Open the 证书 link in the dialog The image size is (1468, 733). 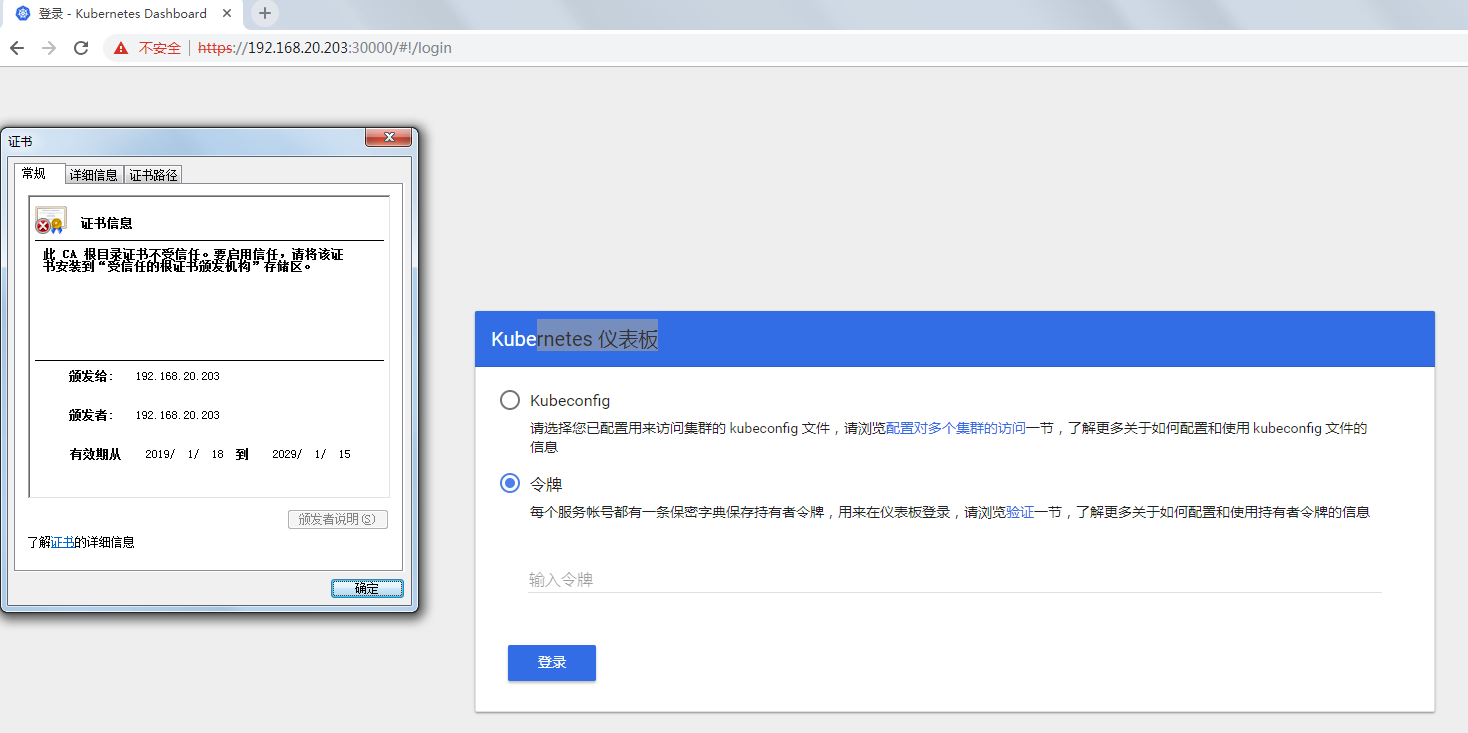[x=62, y=542]
